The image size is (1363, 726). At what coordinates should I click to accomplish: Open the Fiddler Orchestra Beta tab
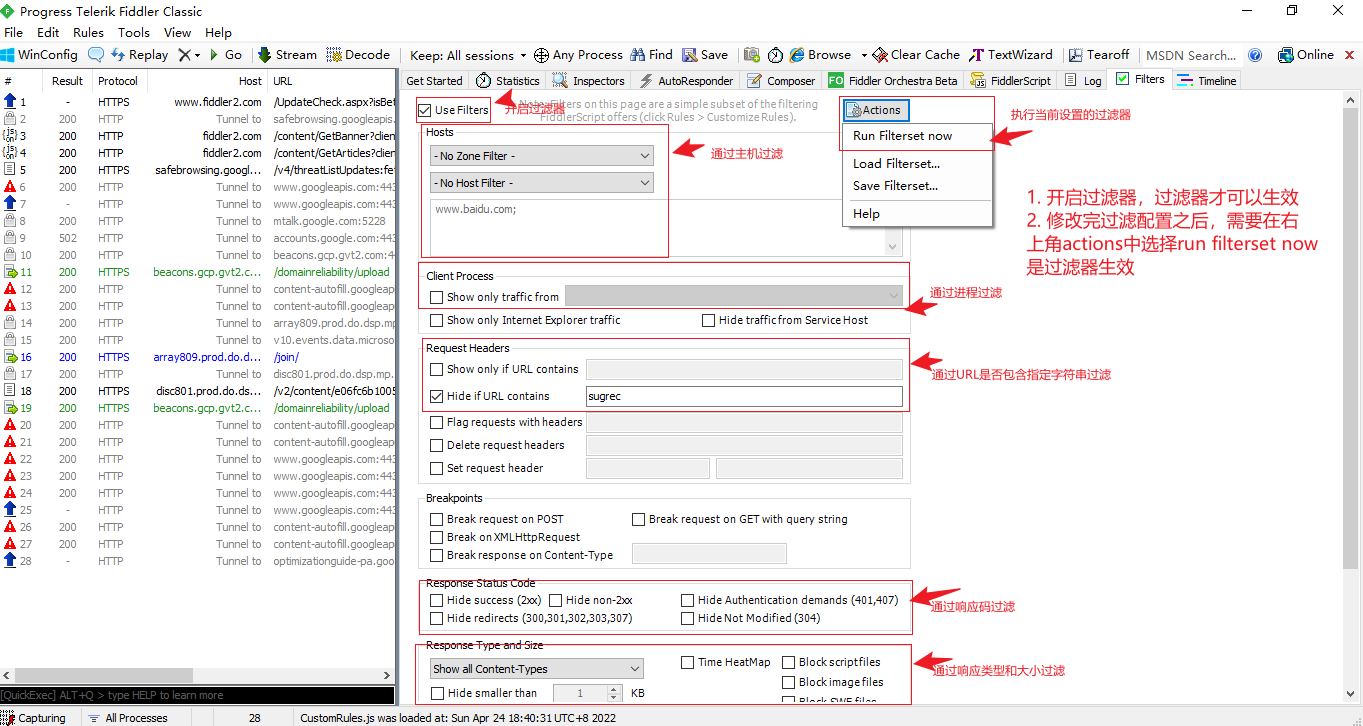[892, 81]
